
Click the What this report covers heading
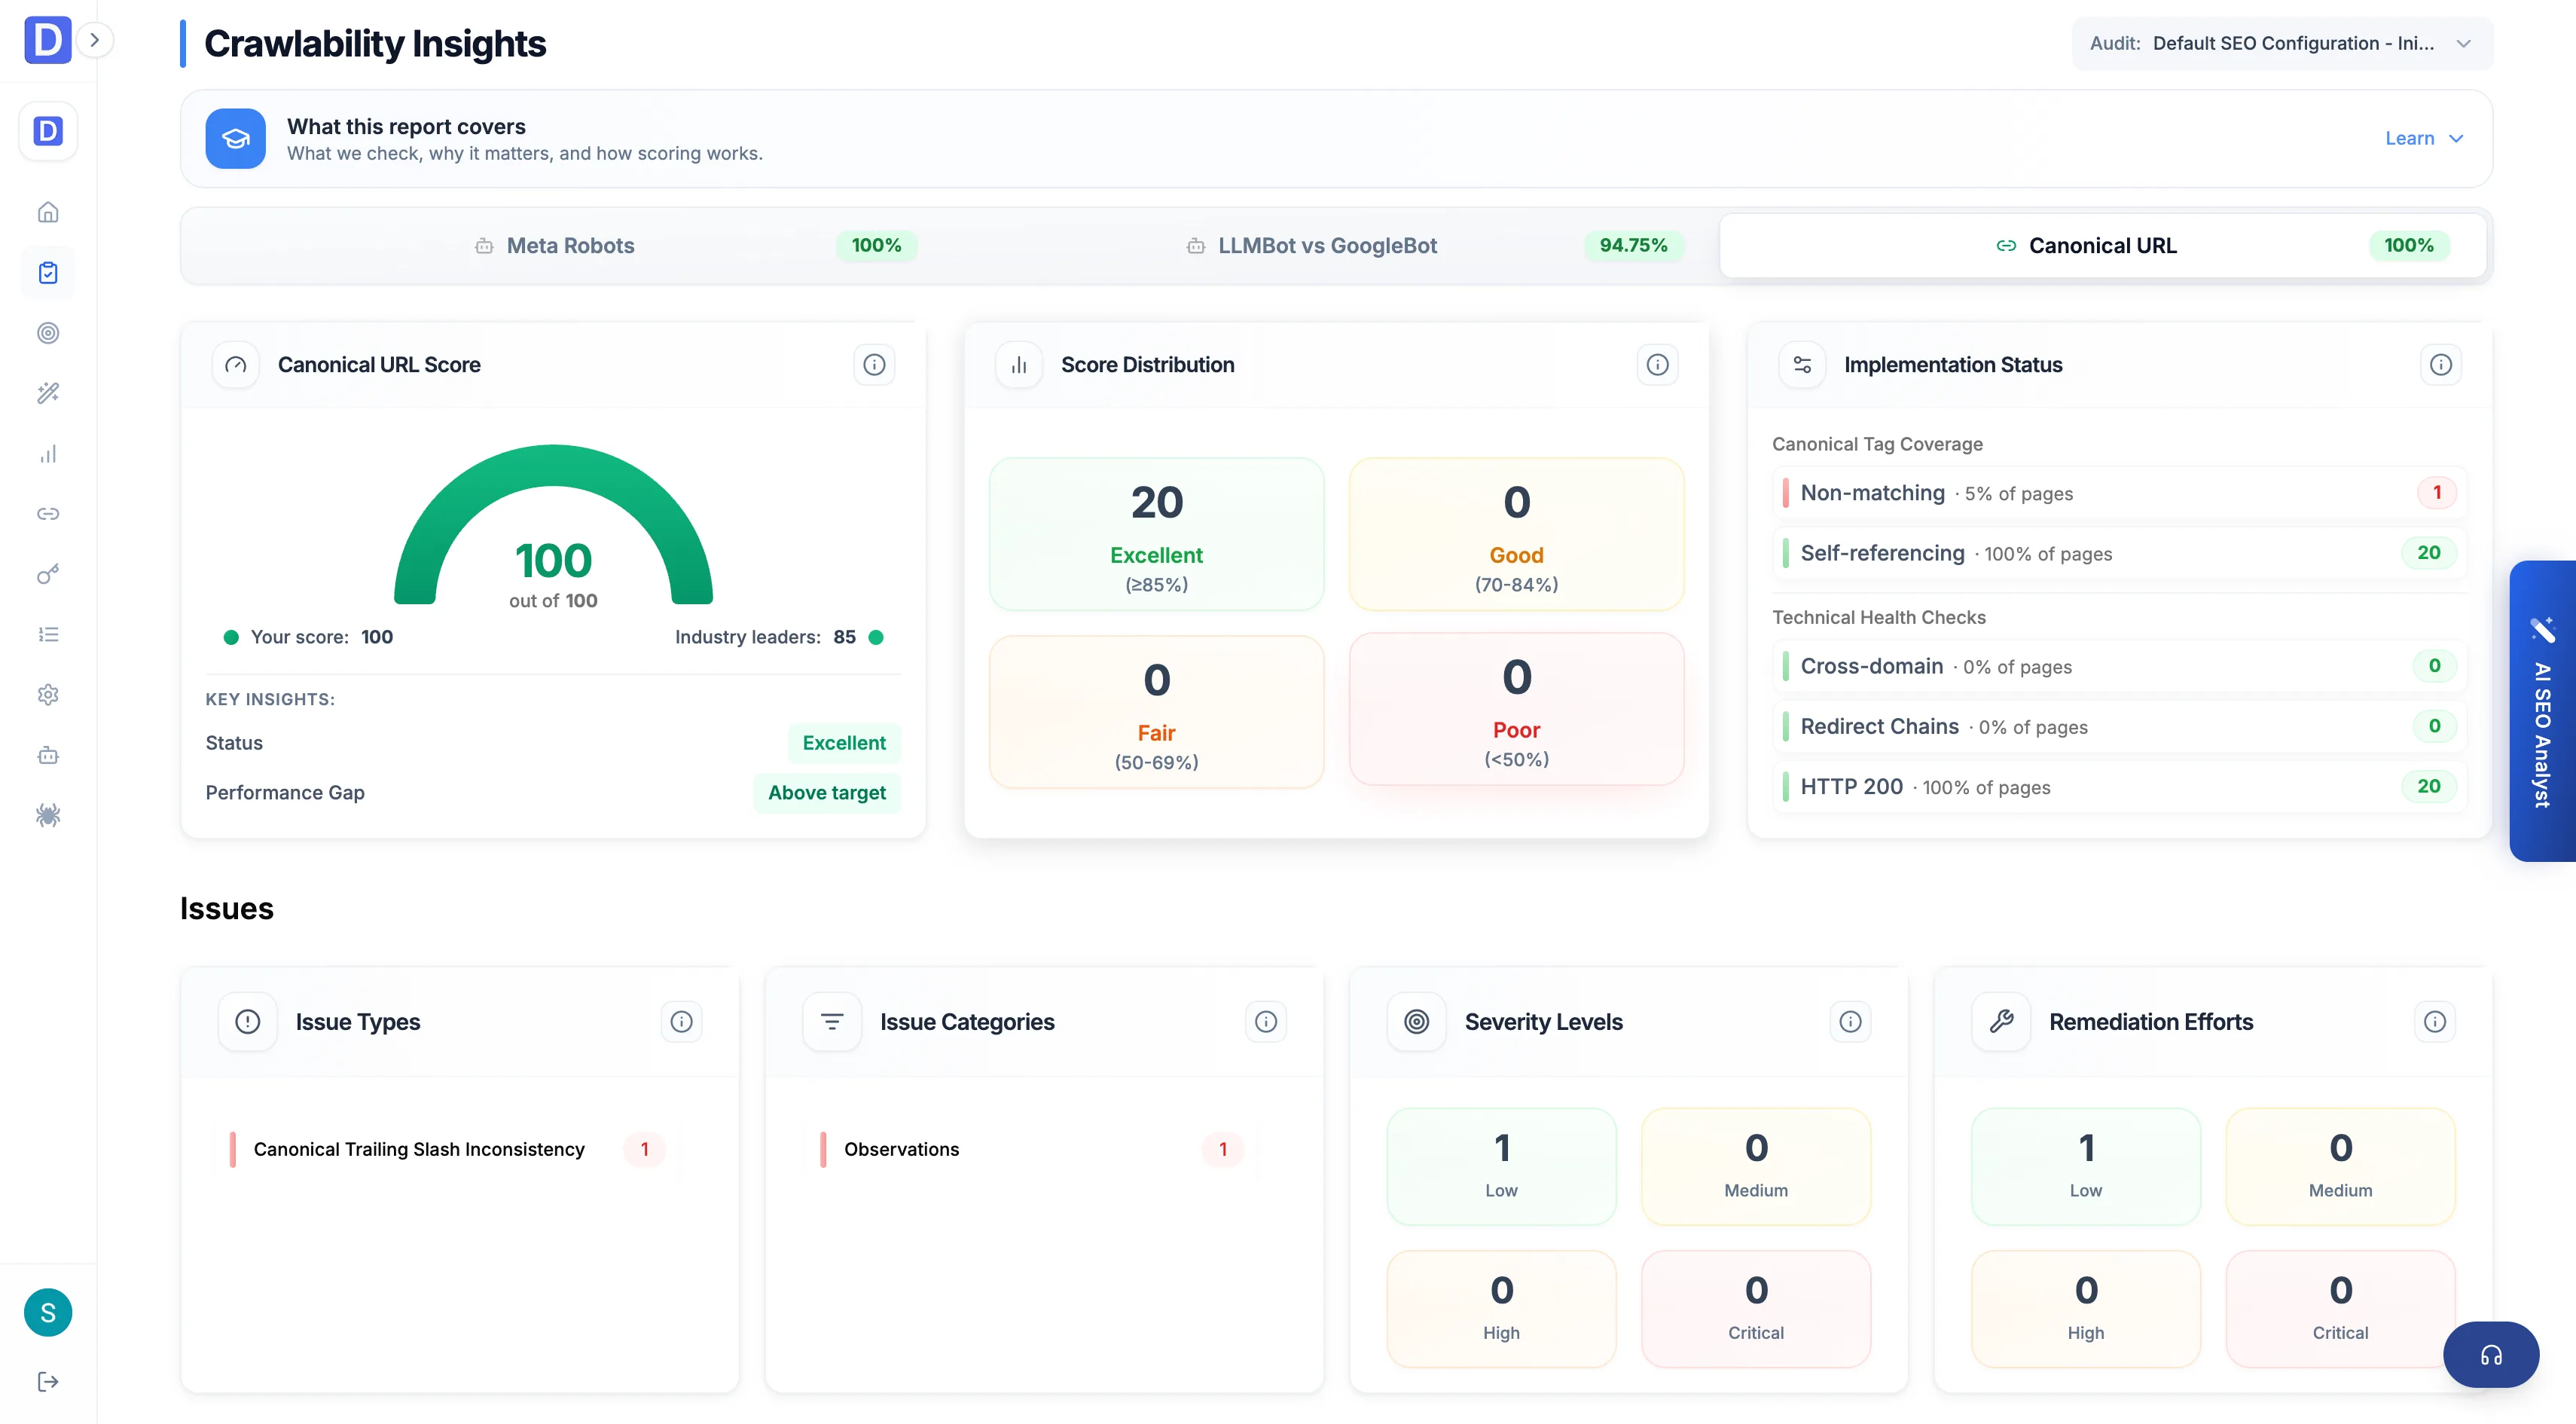(406, 126)
